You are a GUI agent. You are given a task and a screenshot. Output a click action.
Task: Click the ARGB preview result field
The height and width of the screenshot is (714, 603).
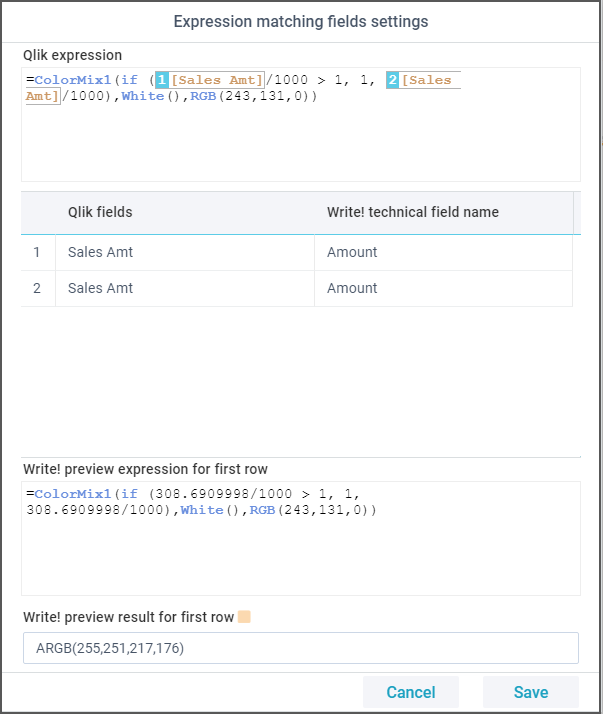(x=300, y=648)
